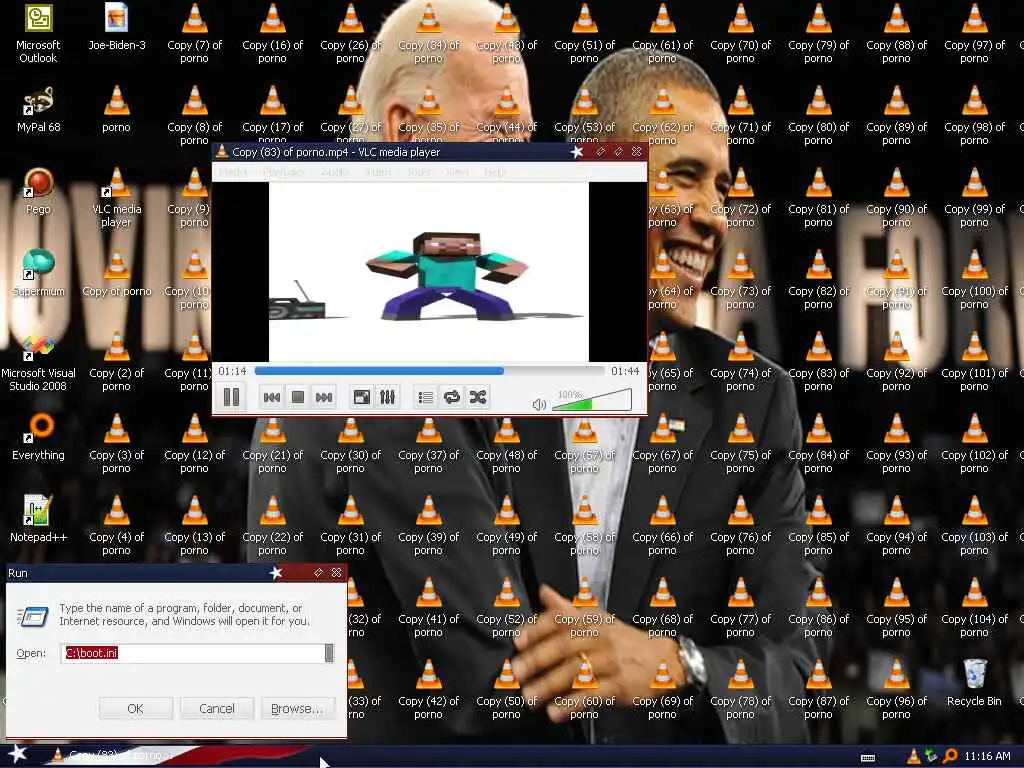1024x768 pixels.
Task: Select the Copy (21) of porno file
Action: 272,444
